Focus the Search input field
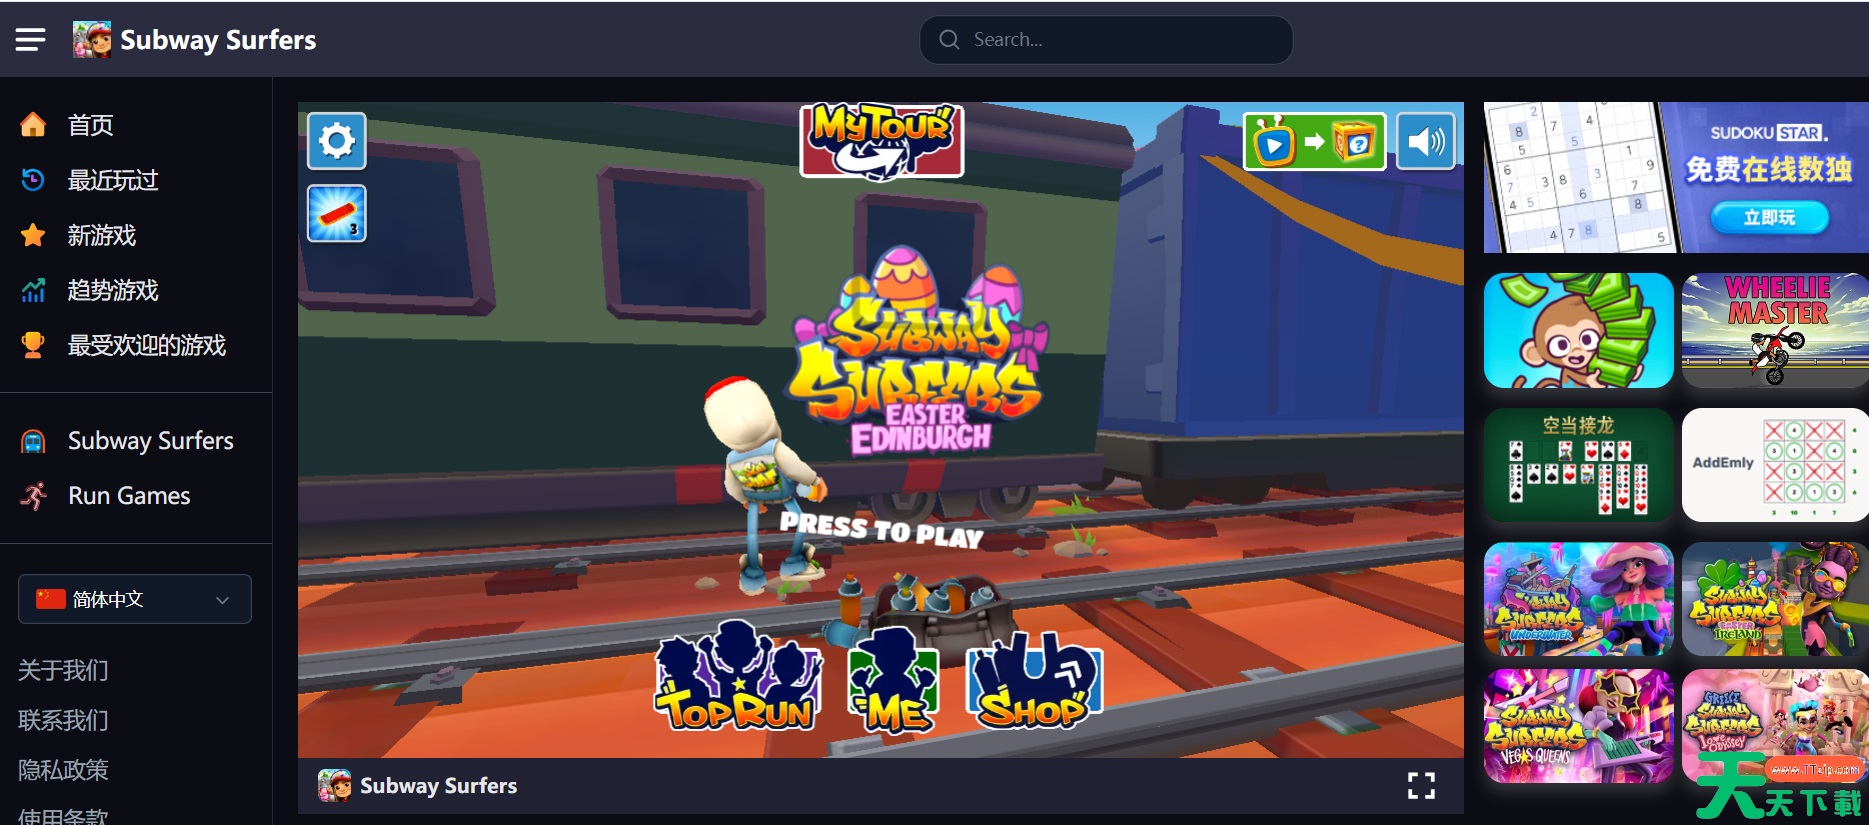 tap(1106, 40)
